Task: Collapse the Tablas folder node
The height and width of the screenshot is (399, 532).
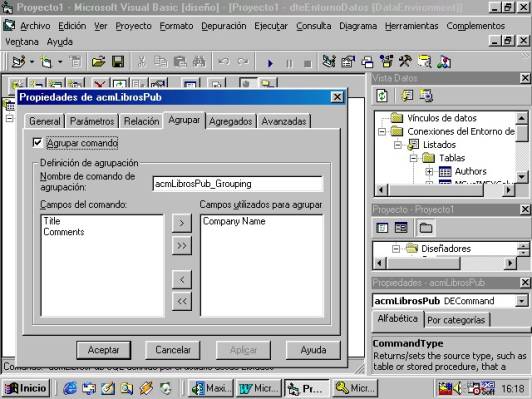Action: [413, 158]
